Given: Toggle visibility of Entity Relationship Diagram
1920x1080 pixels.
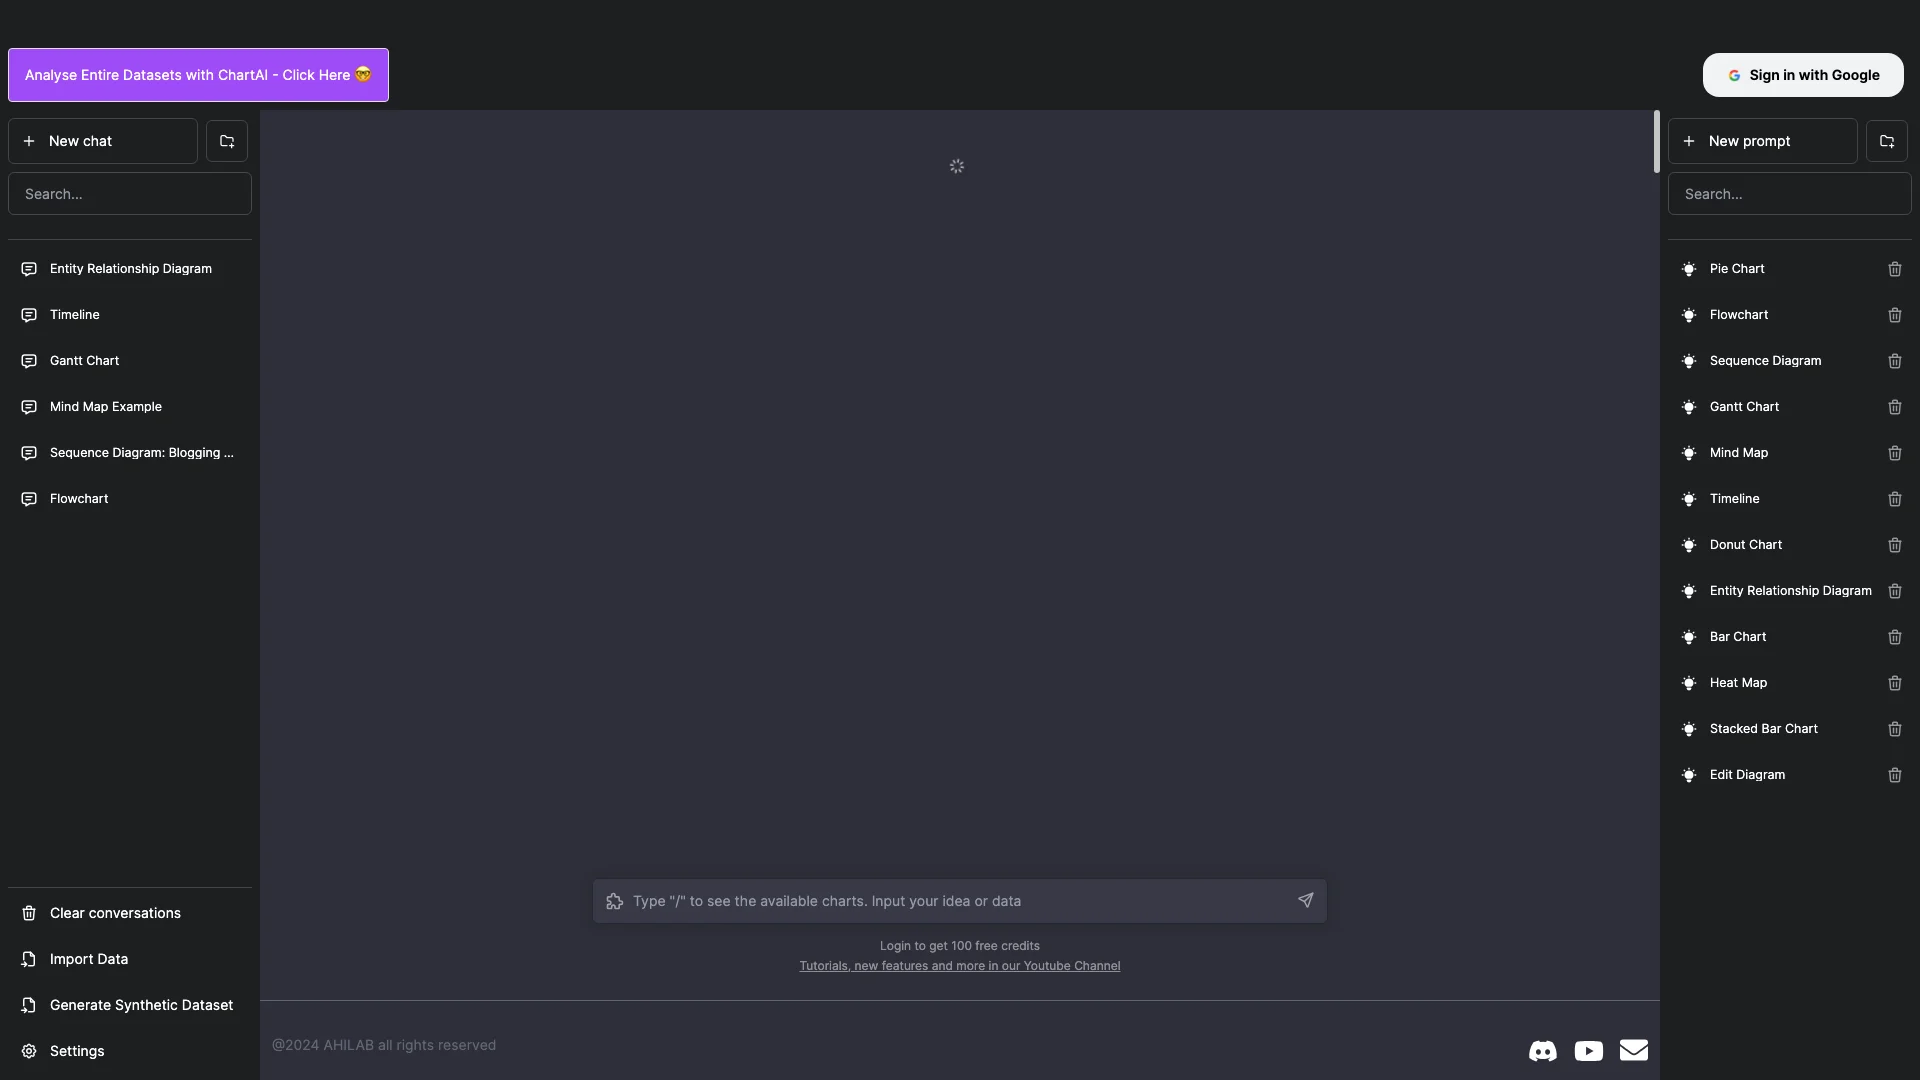Looking at the screenshot, I should tap(1689, 591).
